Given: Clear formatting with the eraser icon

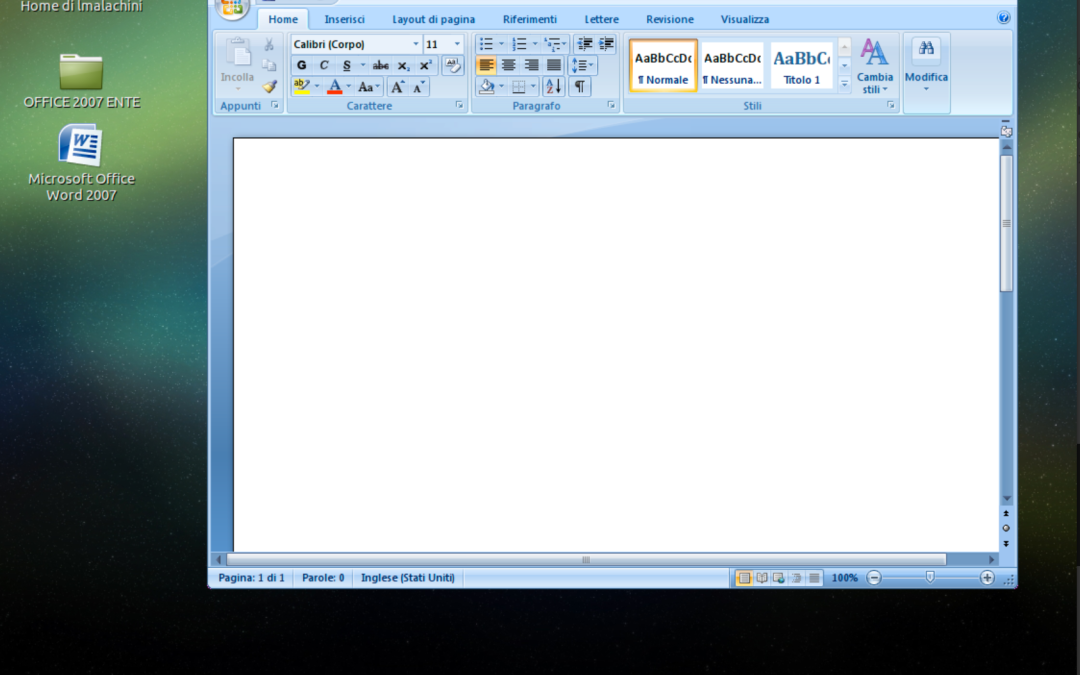Looking at the screenshot, I should point(453,65).
